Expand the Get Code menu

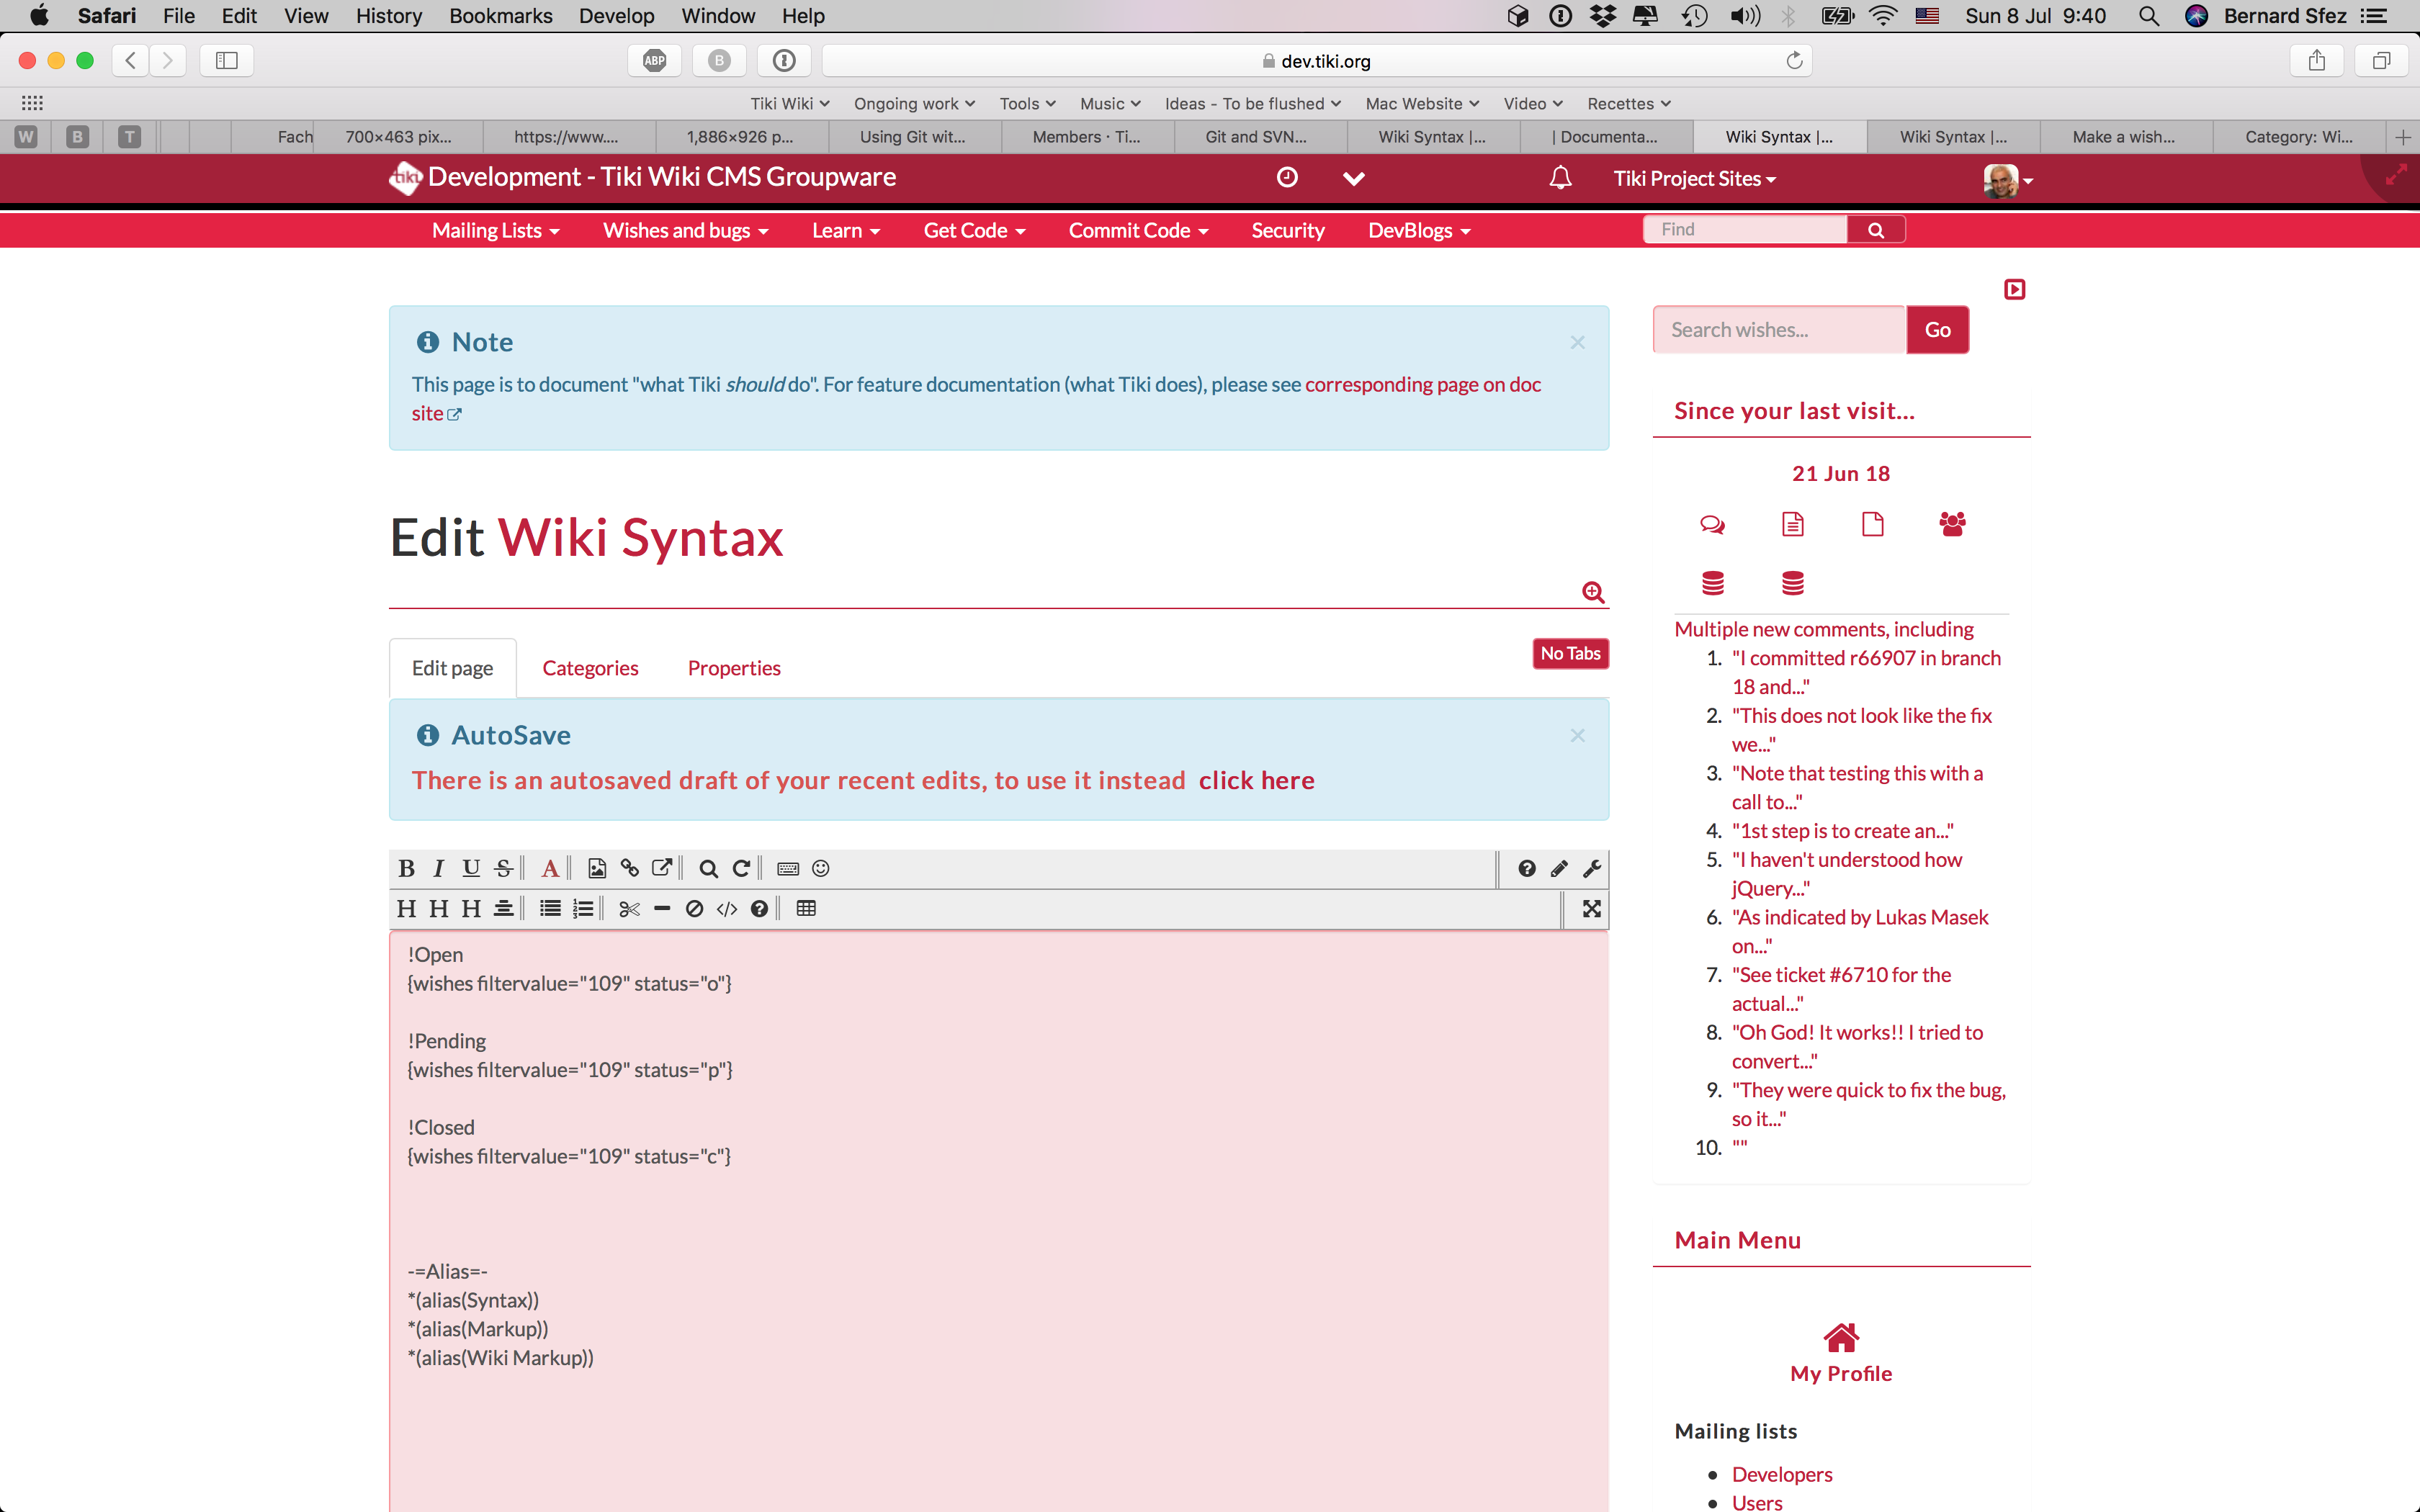[x=975, y=230]
